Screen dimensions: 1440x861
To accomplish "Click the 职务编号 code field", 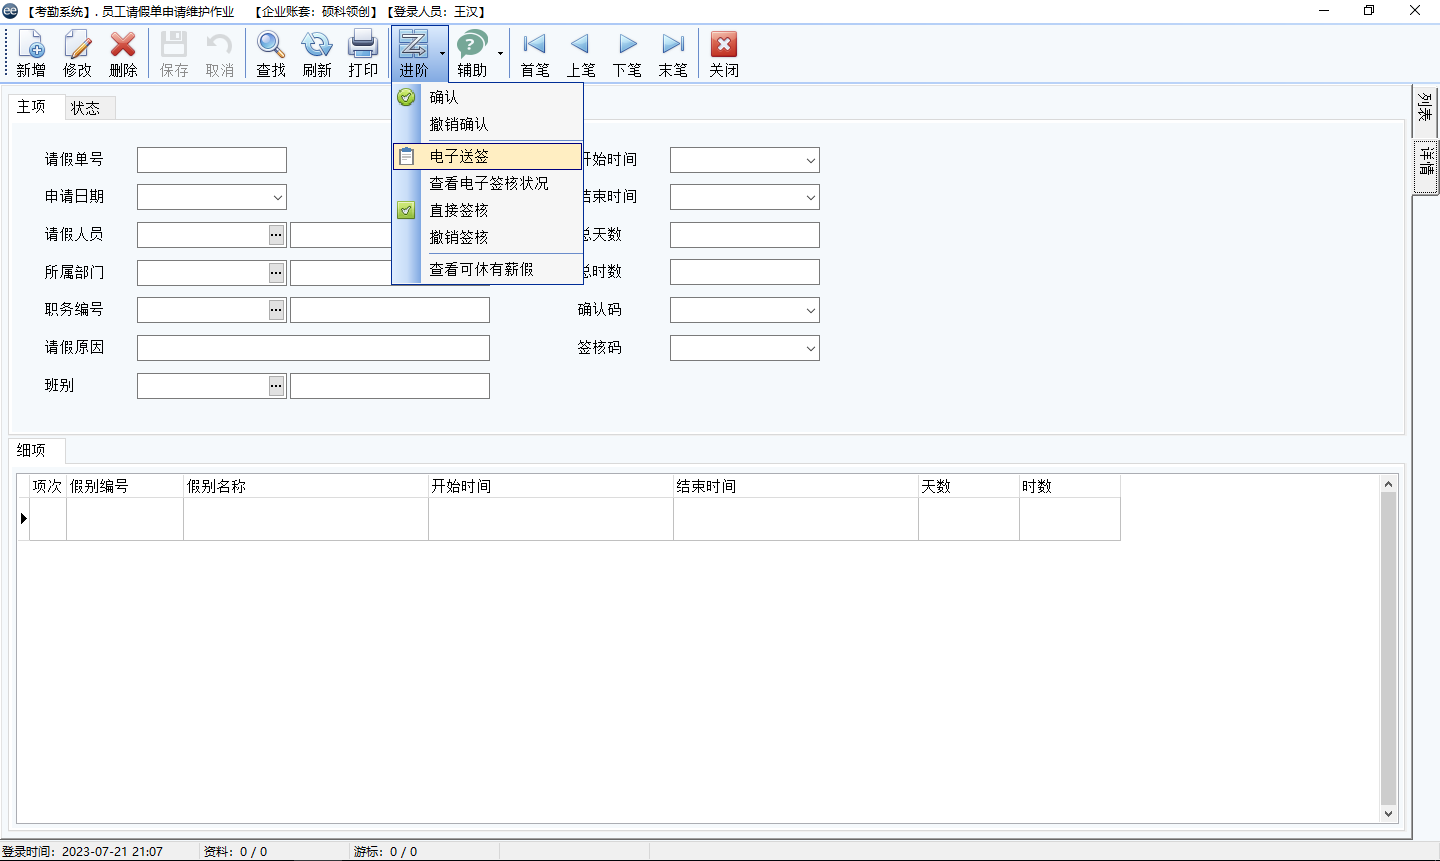I will coord(203,310).
